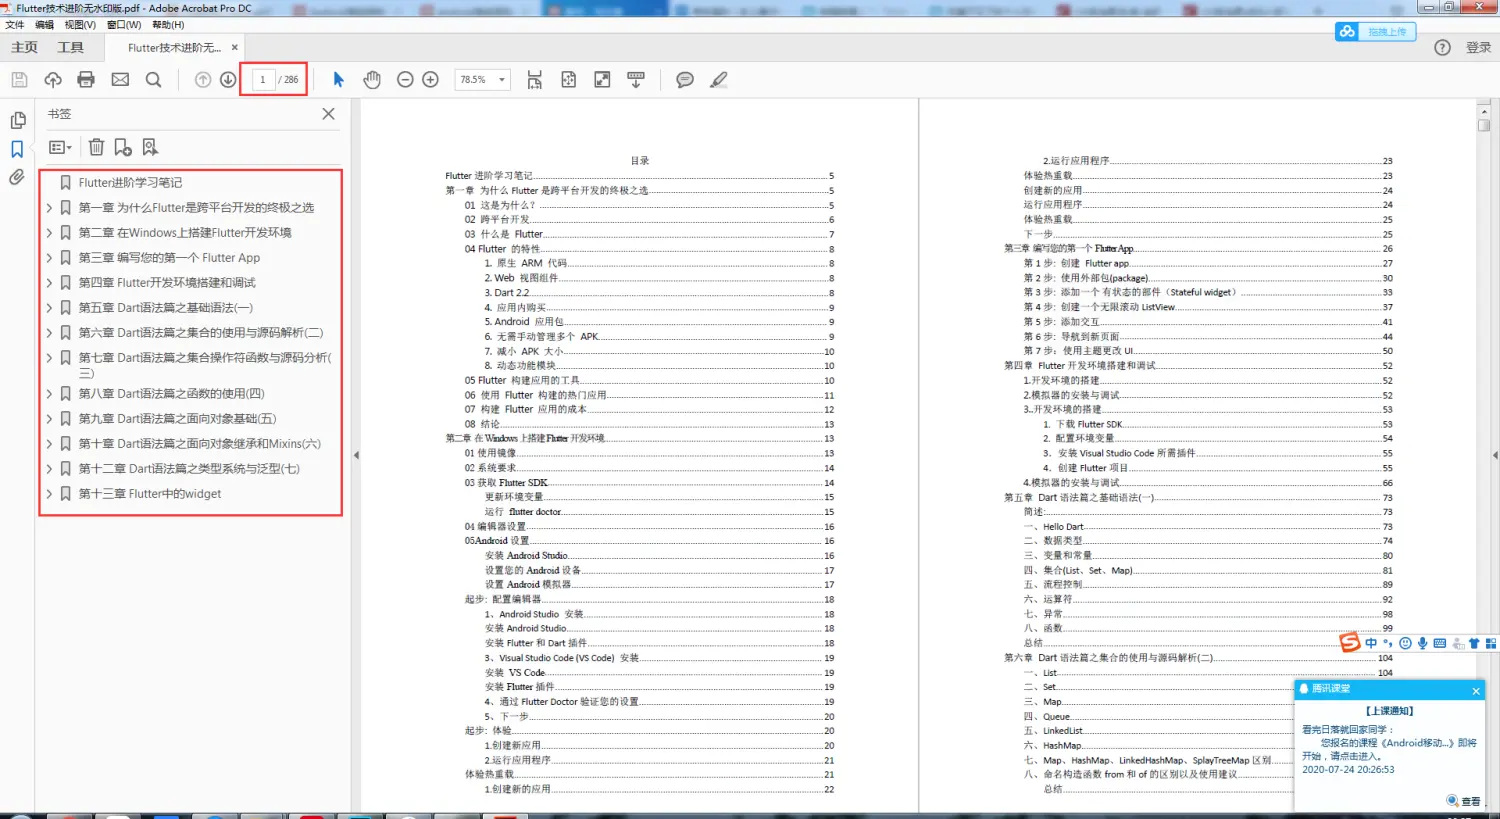Screen dimensions: 1500x819
Task: Open bookmark options menu dropdown
Action: pyautogui.click(x=60, y=147)
